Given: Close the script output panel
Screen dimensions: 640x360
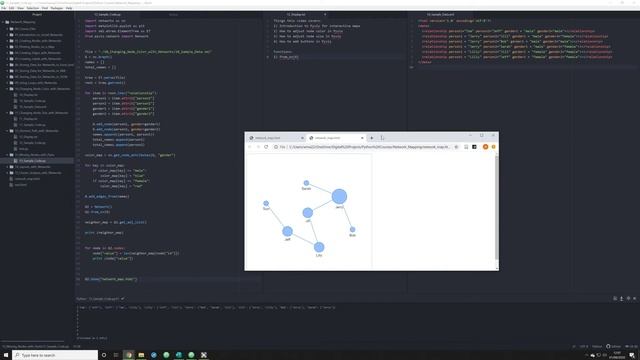Looking at the screenshot, I should coord(634,298).
